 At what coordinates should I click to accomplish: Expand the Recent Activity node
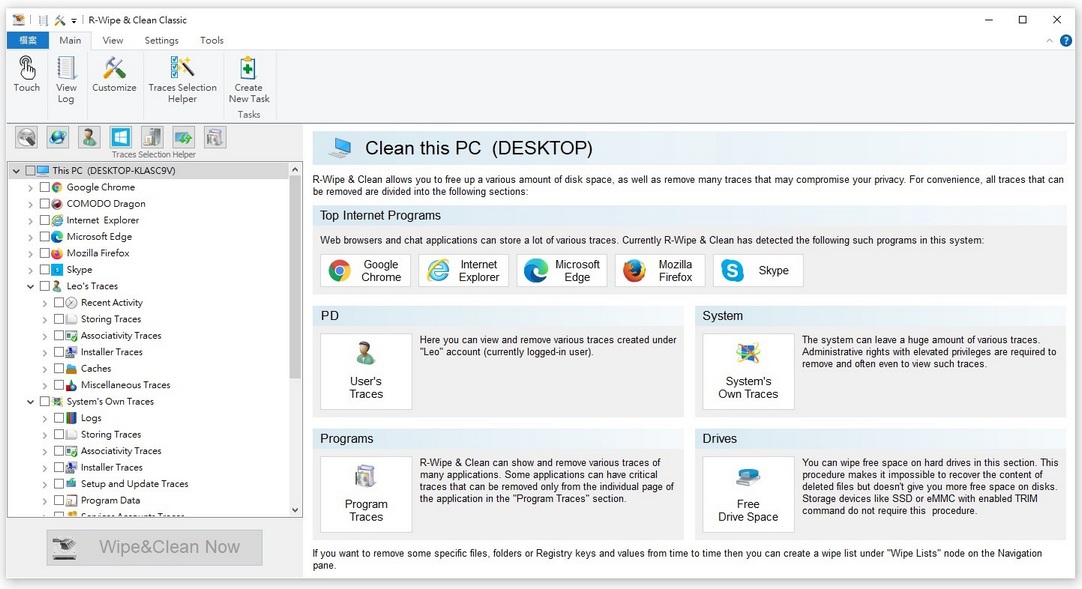[45, 303]
